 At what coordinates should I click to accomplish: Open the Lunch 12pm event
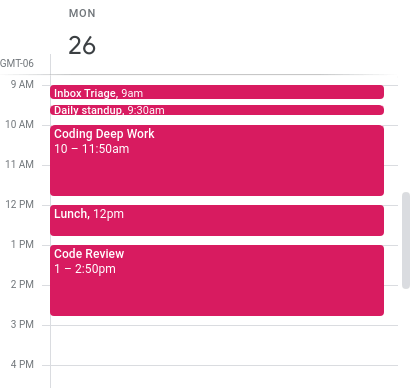coord(217,220)
